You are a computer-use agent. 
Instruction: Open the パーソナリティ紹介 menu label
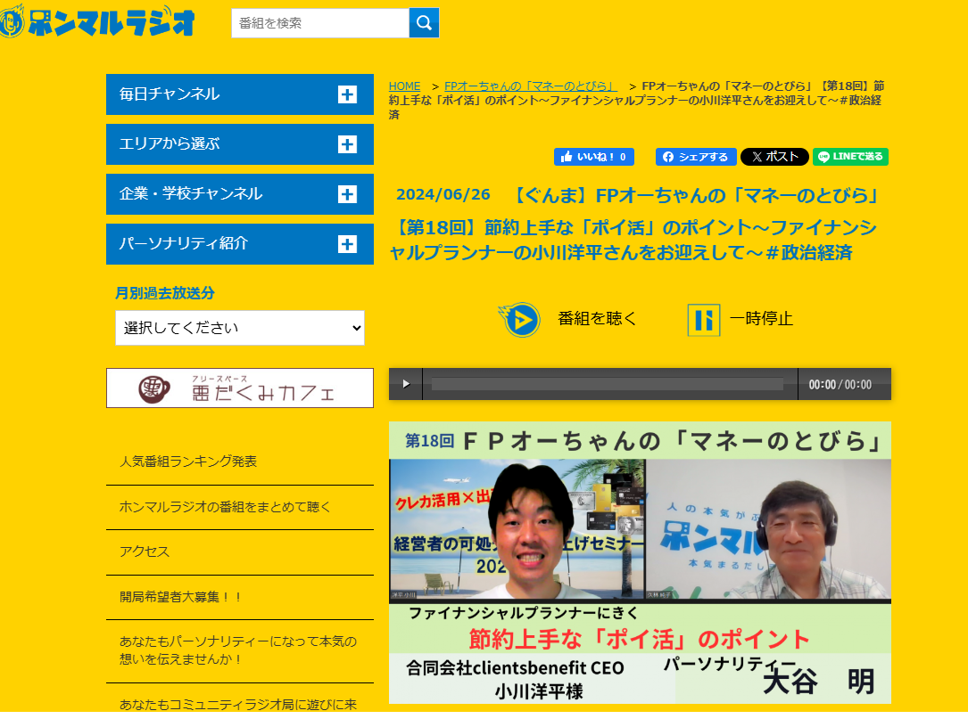pyautogui.click(x=183, y=243)
